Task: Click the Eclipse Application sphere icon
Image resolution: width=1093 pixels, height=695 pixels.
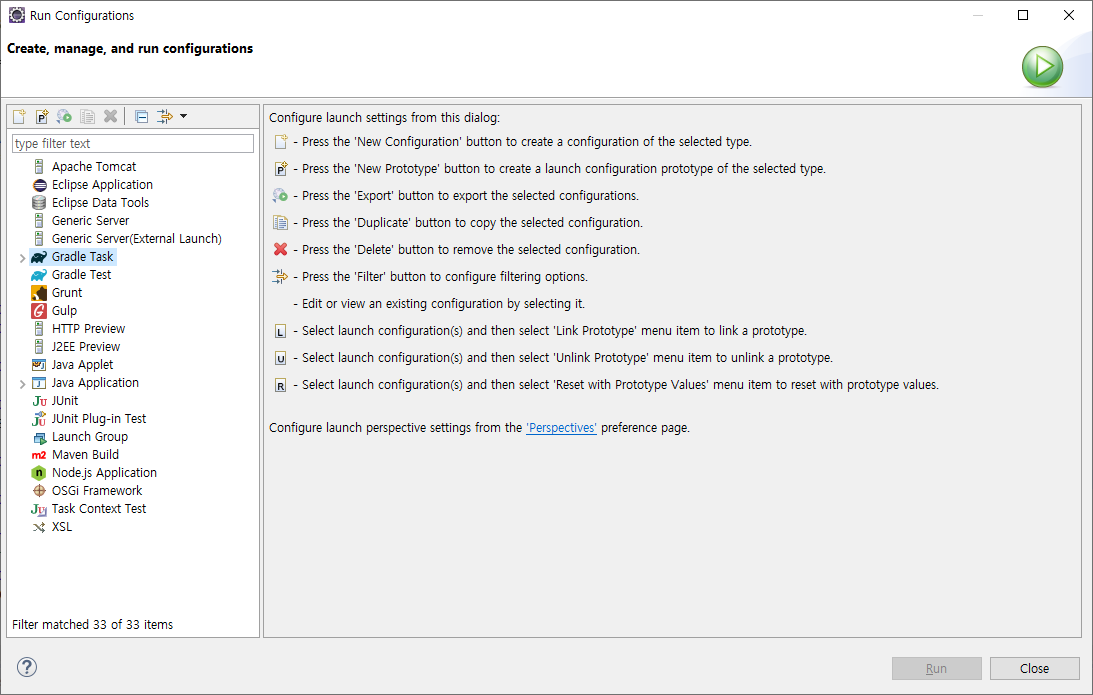Action: tap(39, 185)
